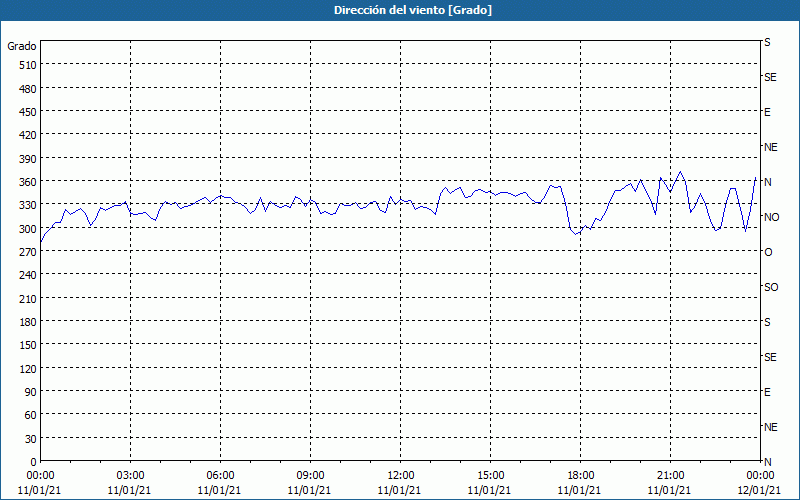Select the "N" compass label at the 0 level
This screenshot has height=500, width=800.
768,462
